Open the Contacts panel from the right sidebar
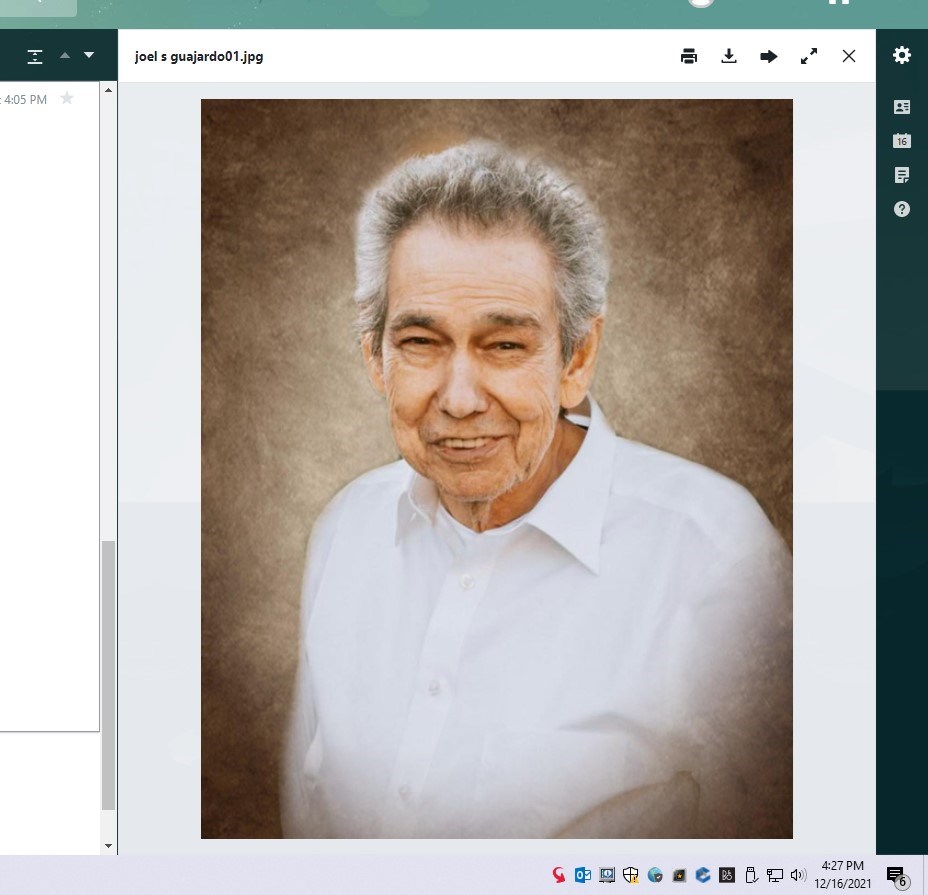The height and width of the screenshot is (895, 928). click(902, 107)
